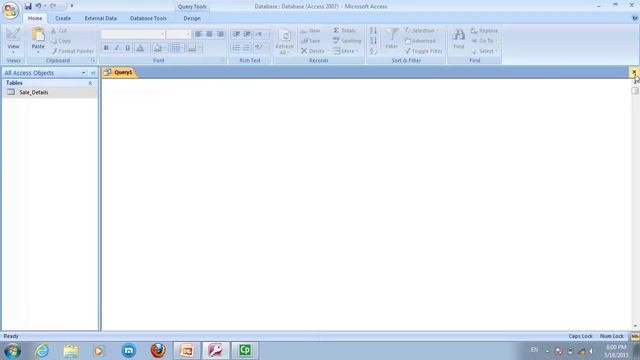Pick the fill/back color bucket
This screenshot has width=640, height=360.
(158, 48)
